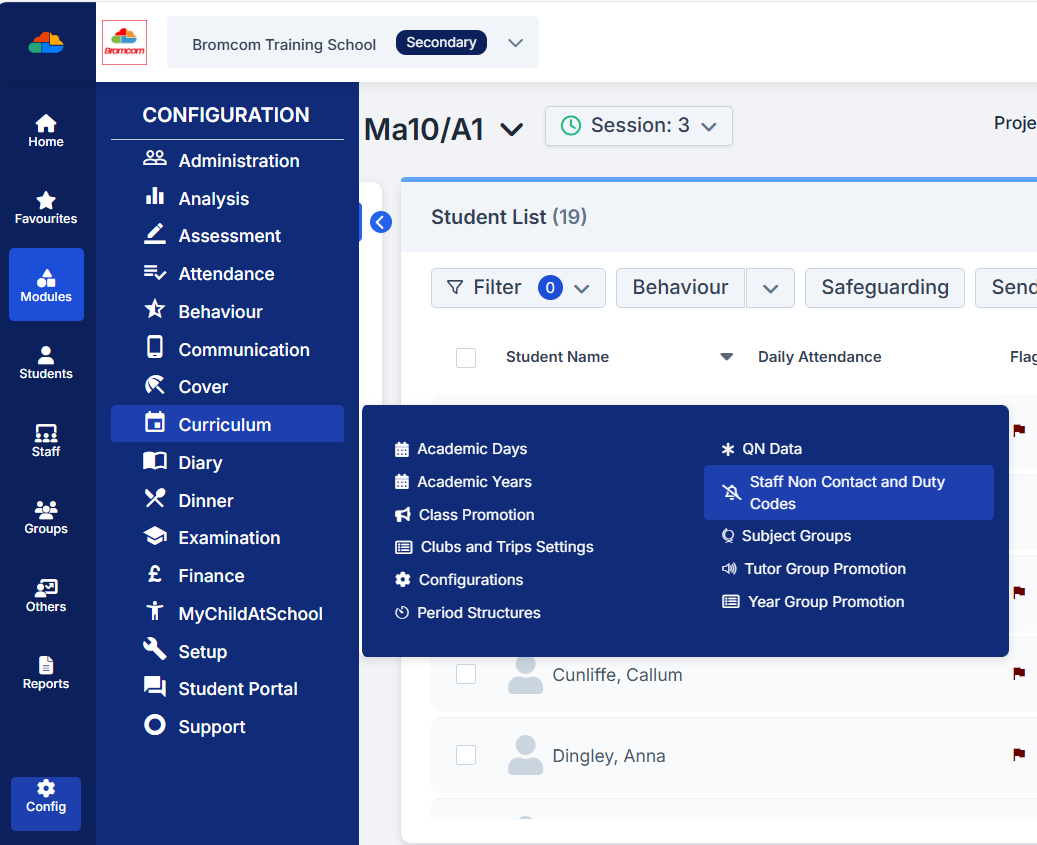
Task: Click the Safeguarding button
Action: (x=884, y=288)
